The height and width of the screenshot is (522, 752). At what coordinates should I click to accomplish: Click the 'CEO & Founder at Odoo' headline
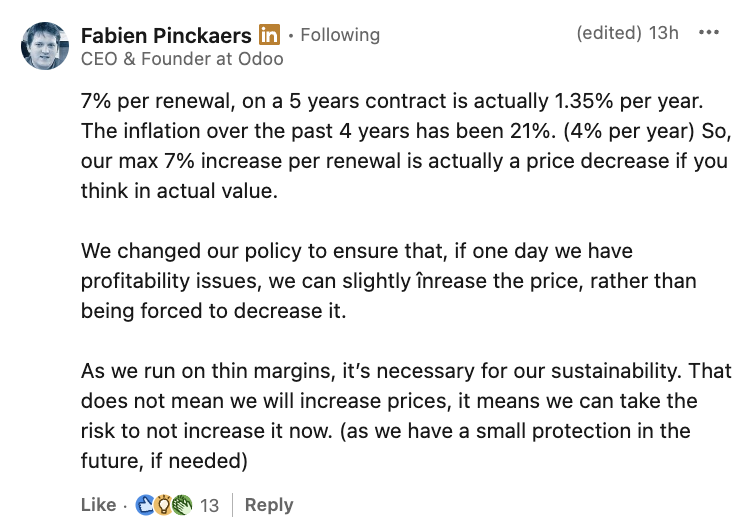(182, 59)
